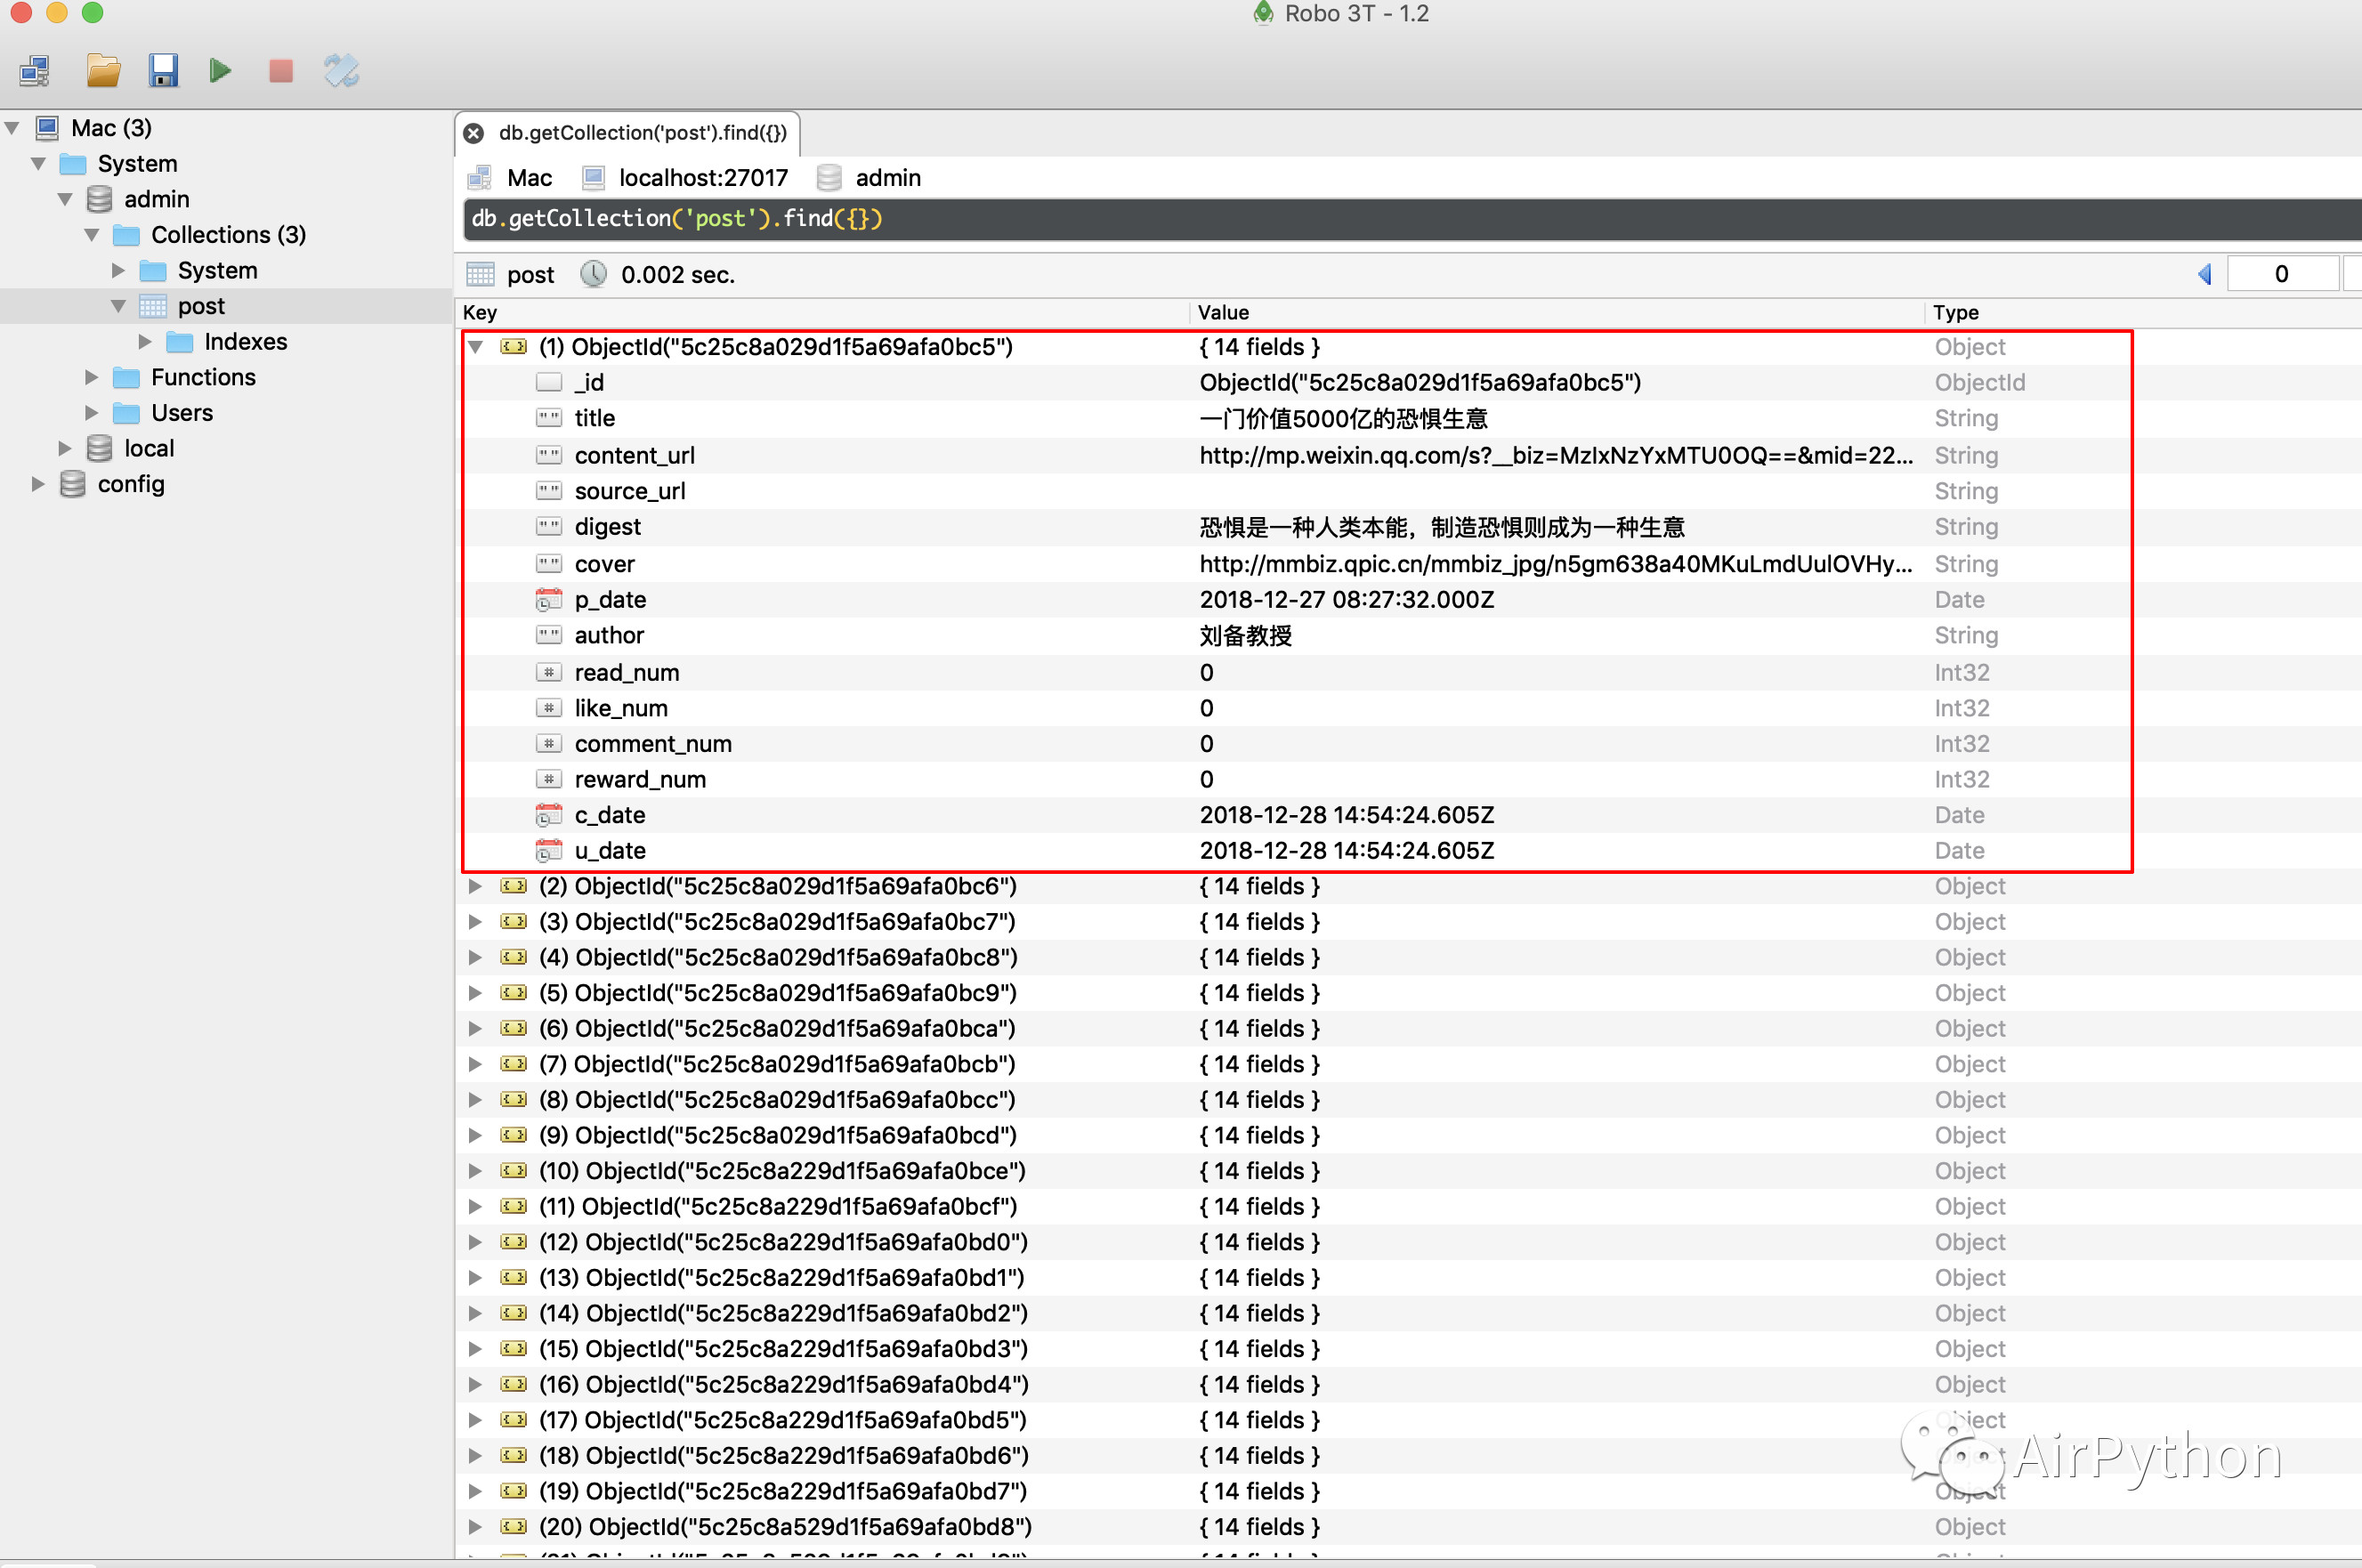The height and width of the screenshot is (1568, 2362).
Task: Click the Value column header
Action: (x=1223, y=312)
